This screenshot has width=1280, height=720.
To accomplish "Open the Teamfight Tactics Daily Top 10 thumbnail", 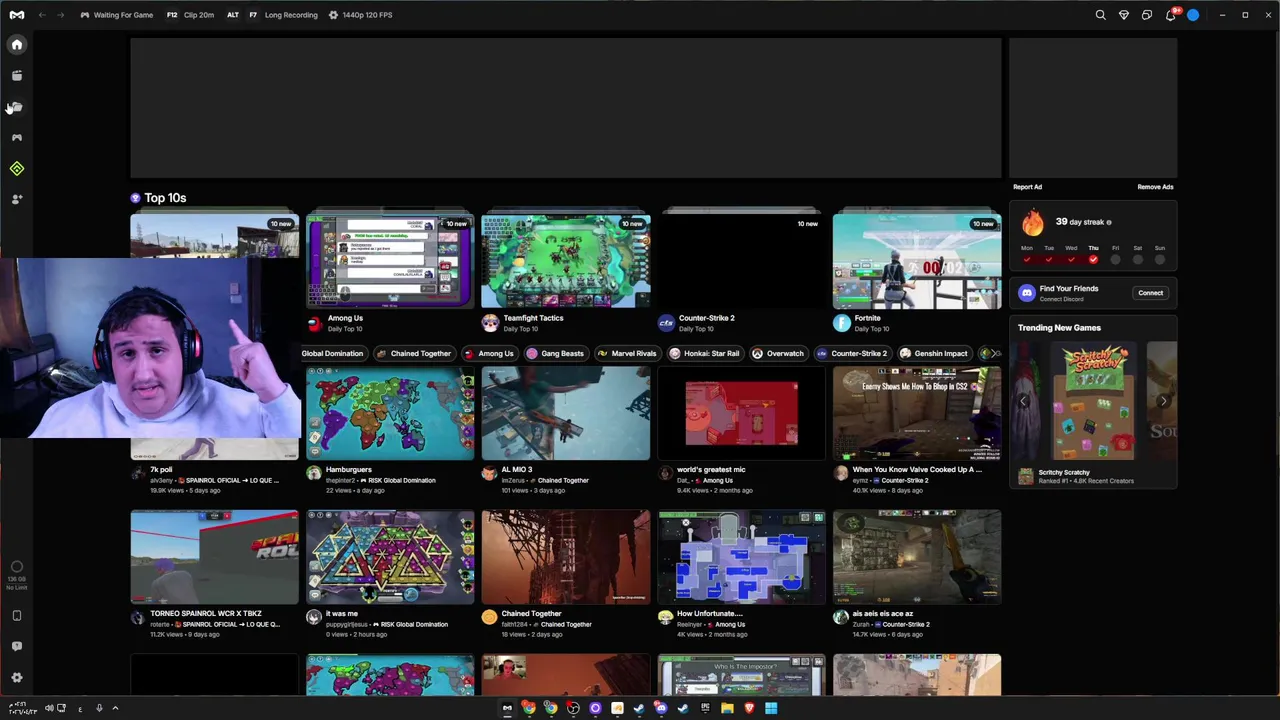I will (x=566, y=261).
